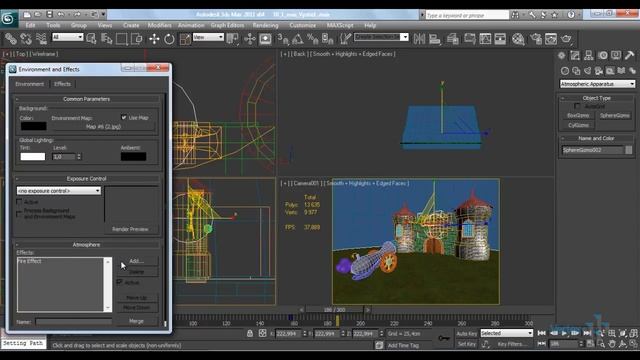
Task: Create a SphereGizmo object type
Action: (x=615, y=116)
